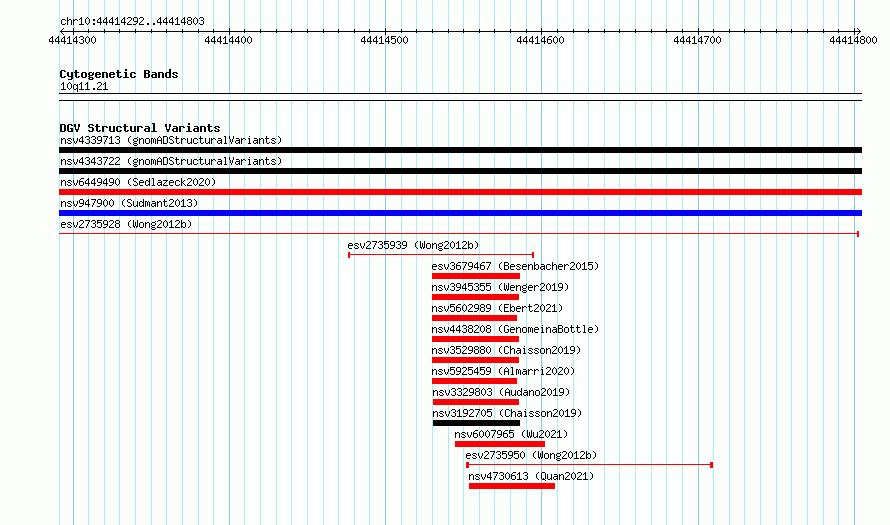Click the Cytogenetic Bands track title
Viewport: 890px width, 525px height.
(x=119, y=74)
